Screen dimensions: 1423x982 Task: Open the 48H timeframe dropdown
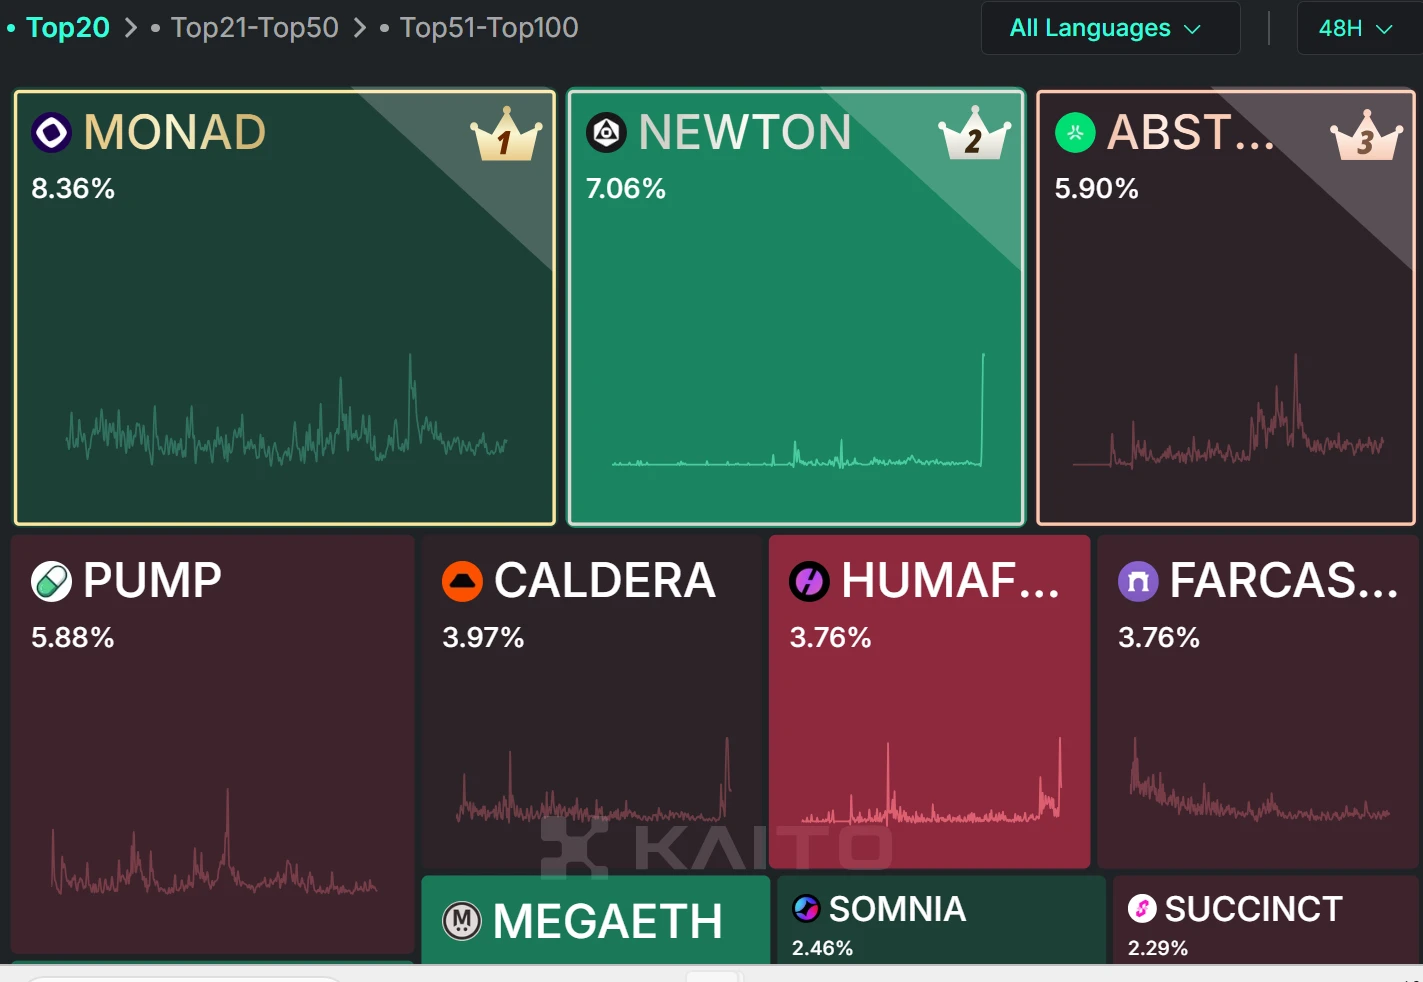1355,28
